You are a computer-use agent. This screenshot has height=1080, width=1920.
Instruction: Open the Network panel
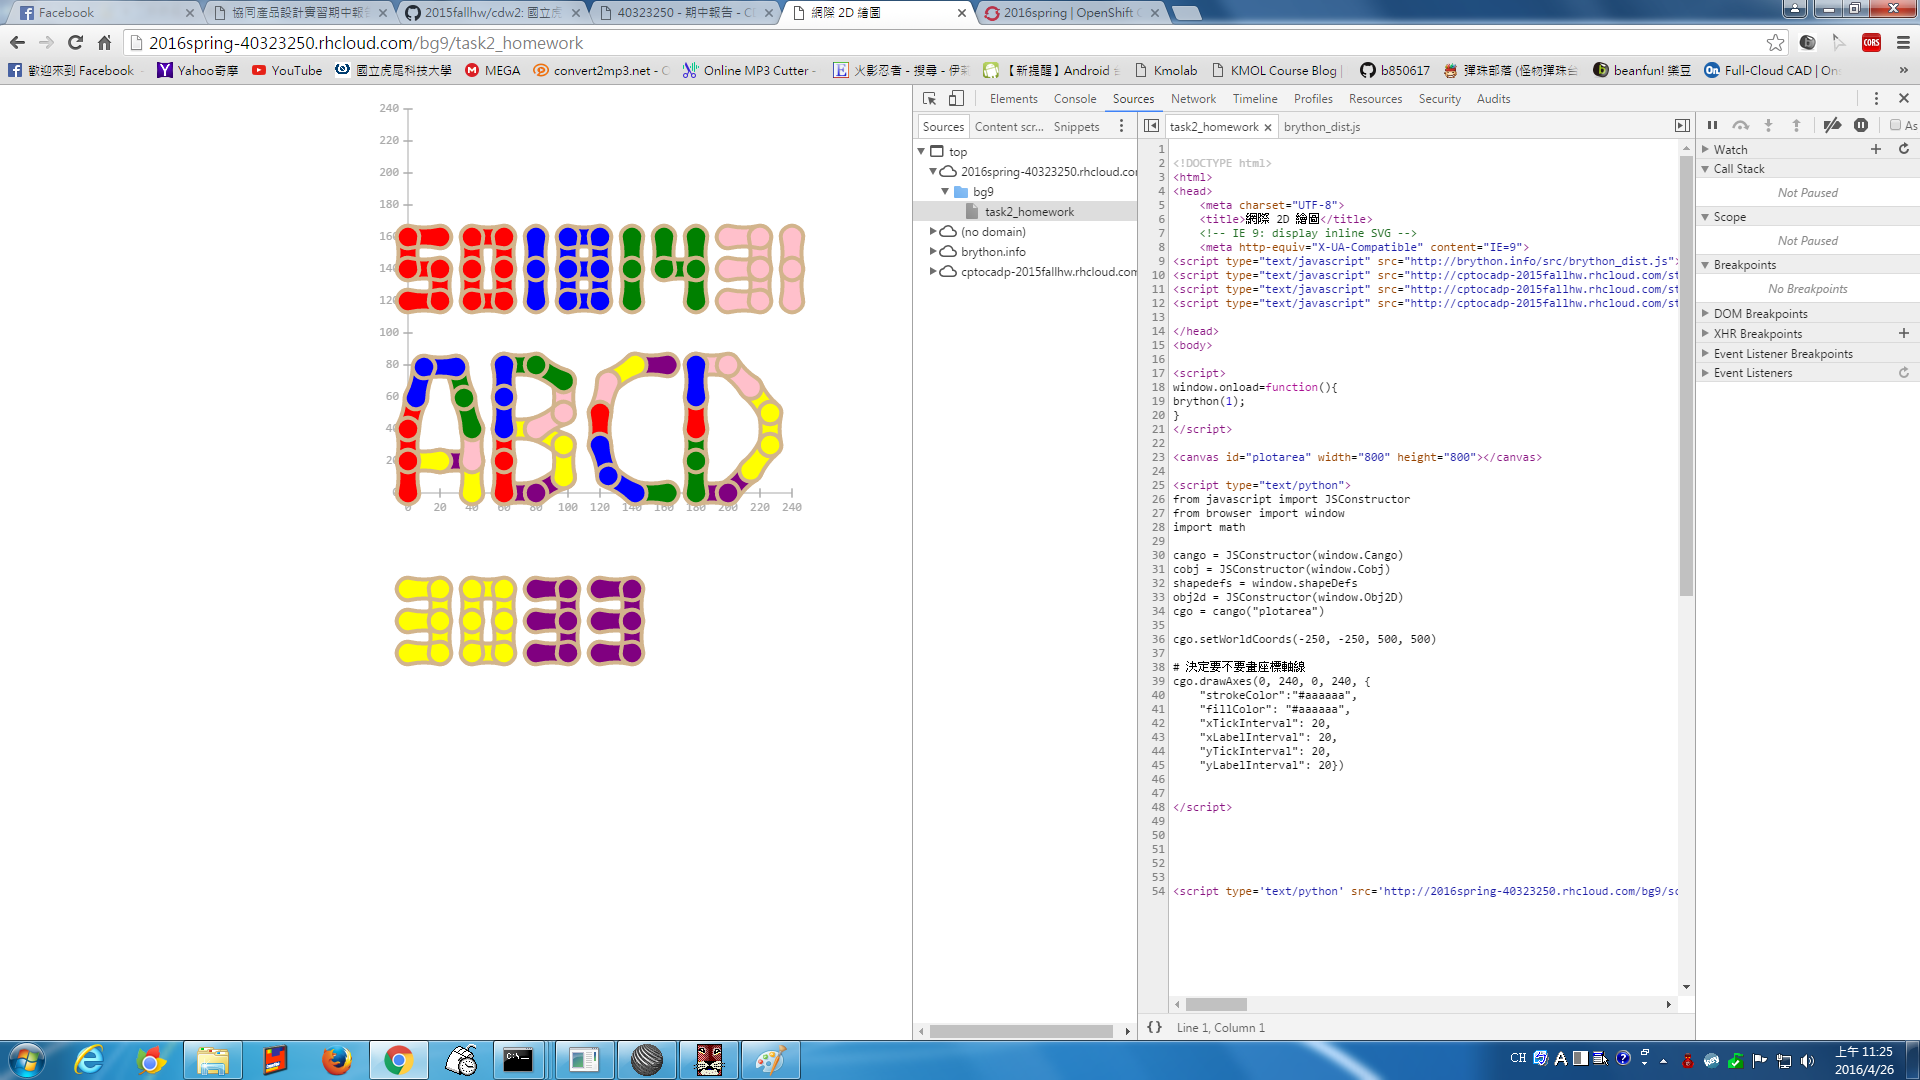pyautogui.click(x=1193, y=98)
